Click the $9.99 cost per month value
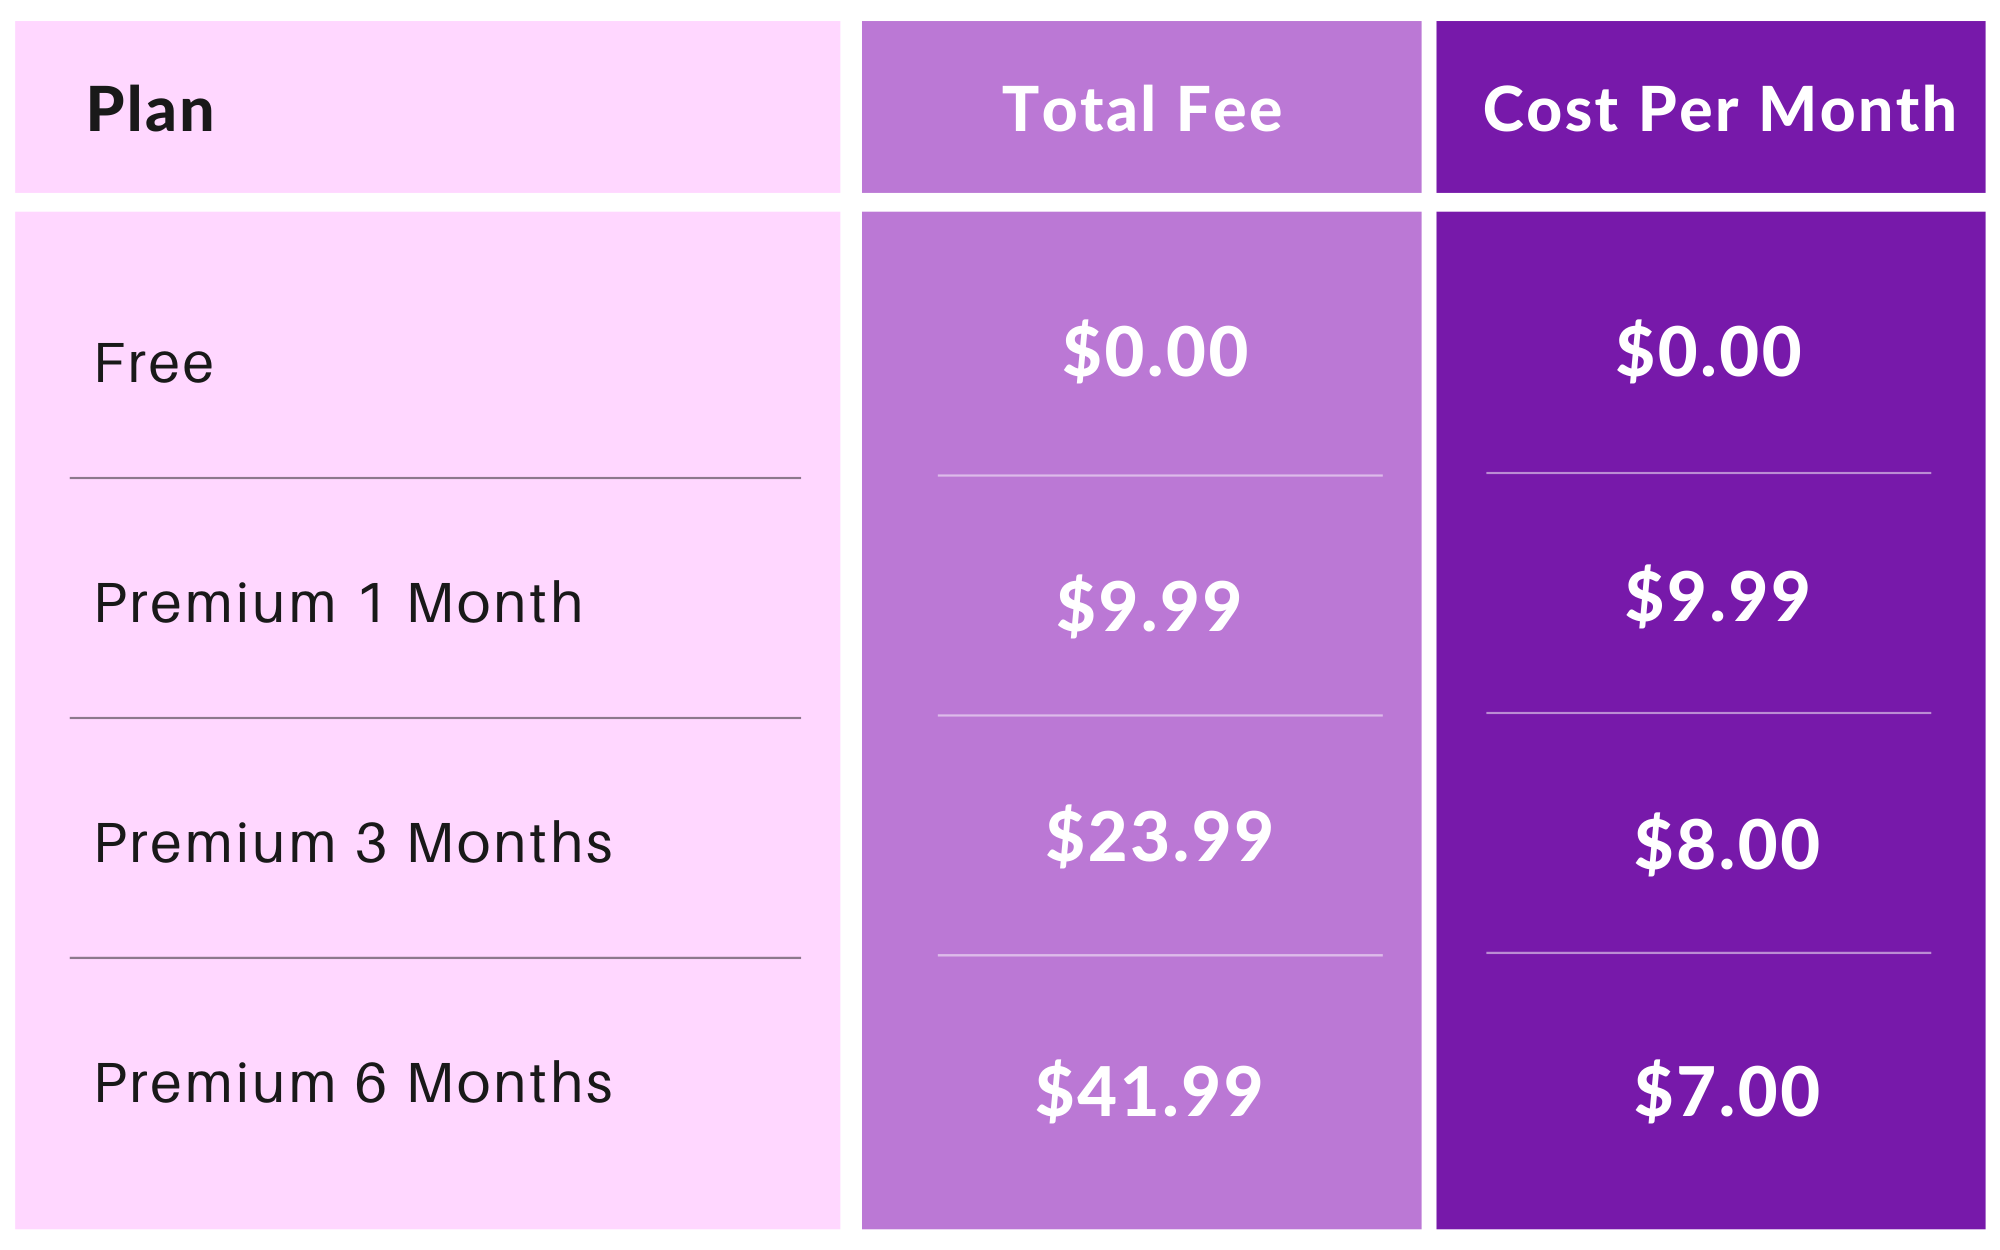 [x=1717, y=597]
